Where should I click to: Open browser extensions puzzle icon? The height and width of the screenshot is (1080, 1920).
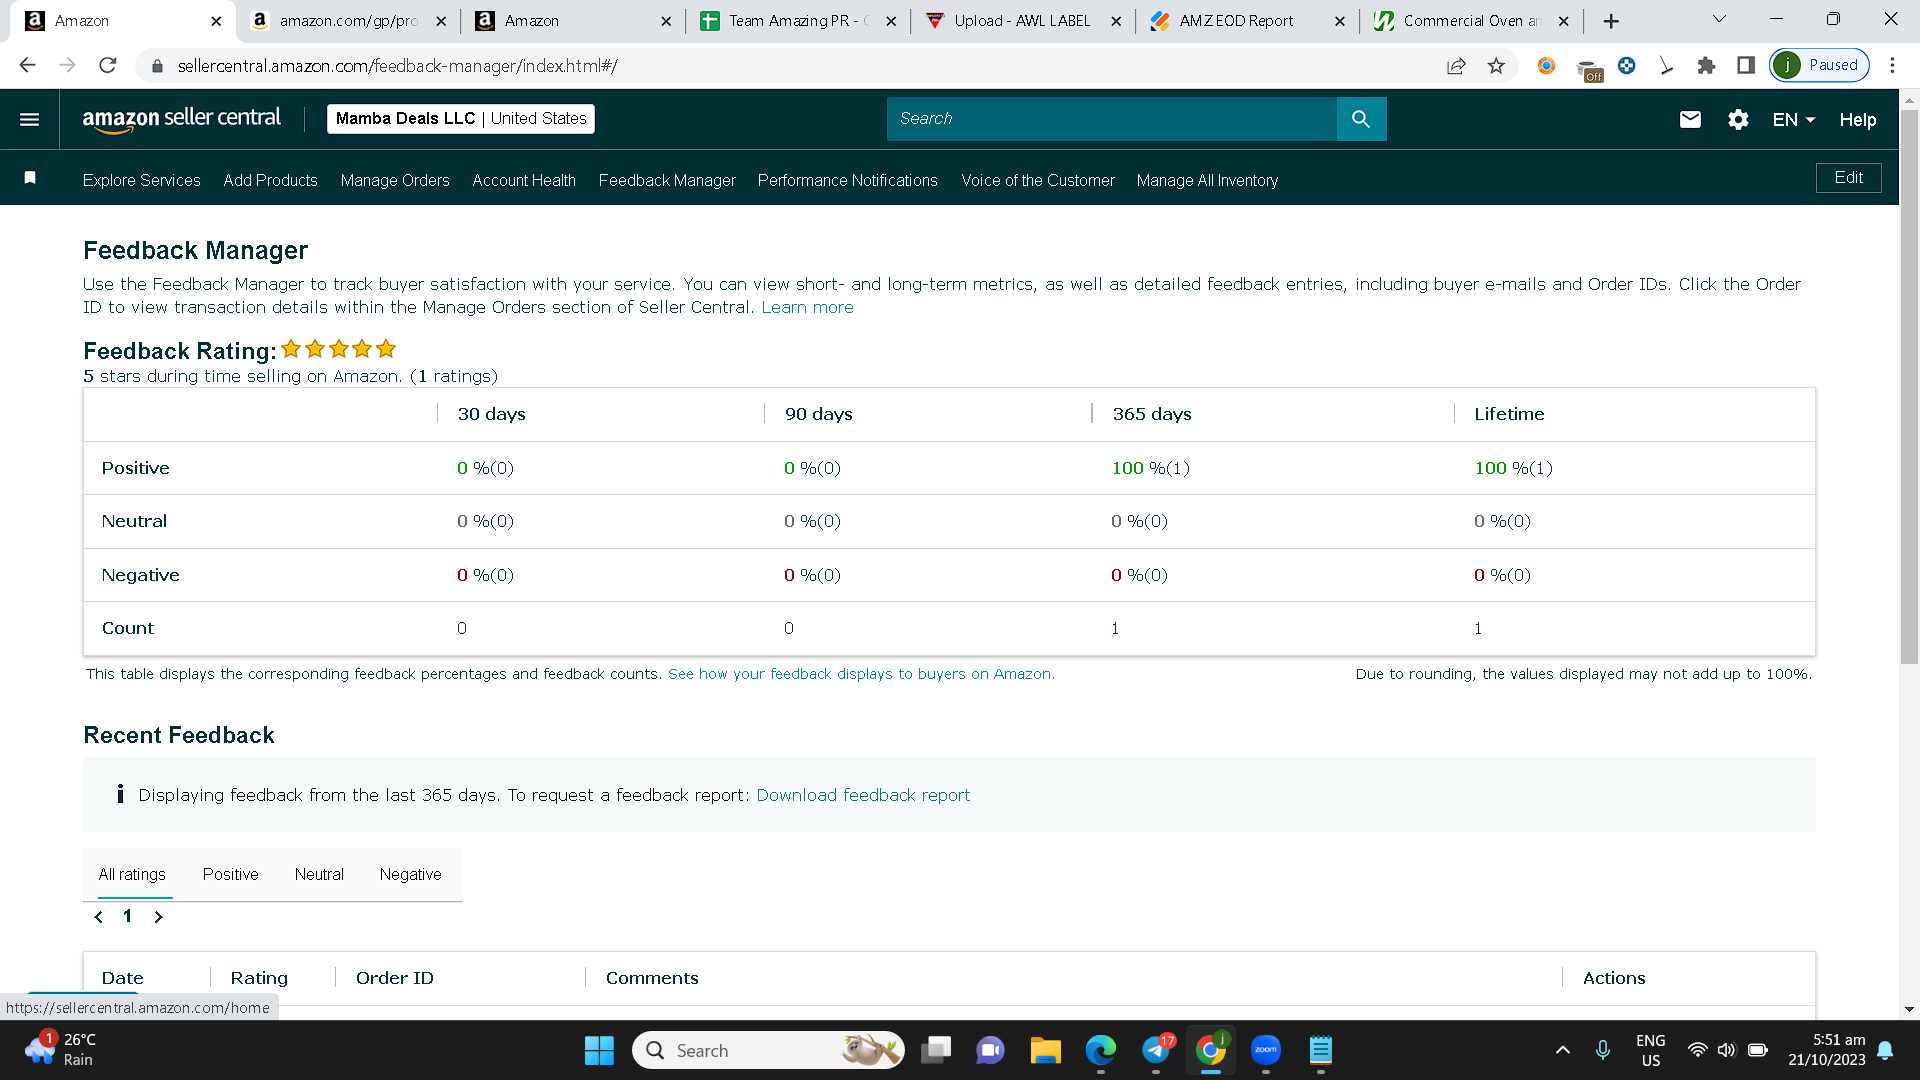coord(1706,66)
